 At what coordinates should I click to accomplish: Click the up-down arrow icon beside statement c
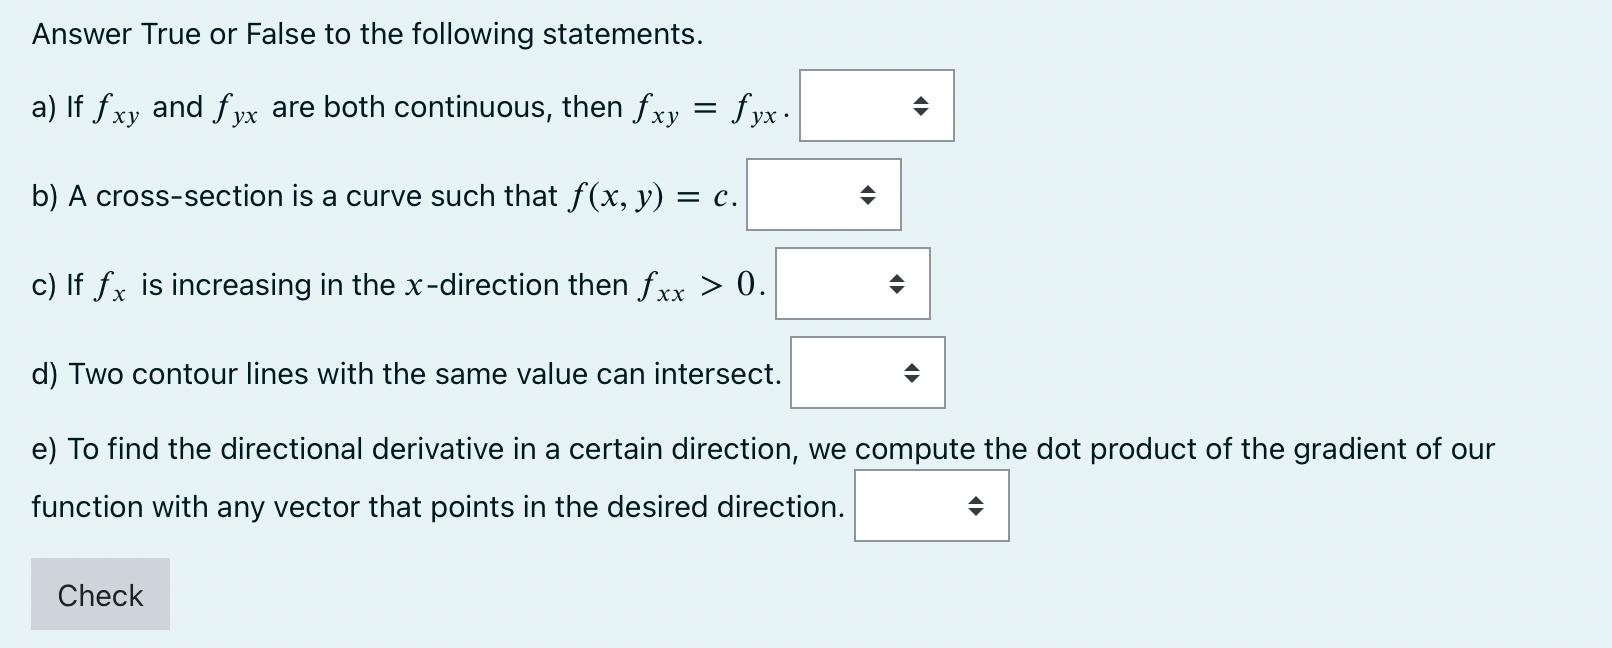(x=895, y=284)
